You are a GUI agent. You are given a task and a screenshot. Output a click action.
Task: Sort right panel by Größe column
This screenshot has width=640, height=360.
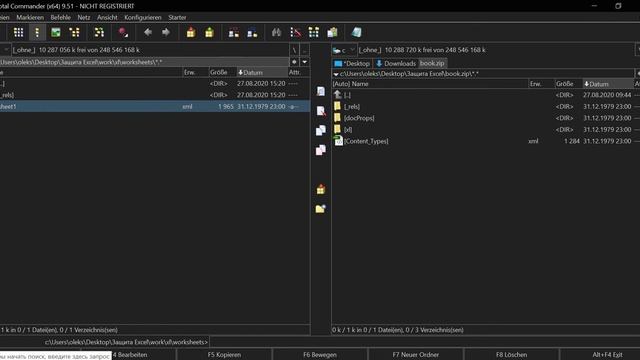pyautogui.click(x=569, y=84)
